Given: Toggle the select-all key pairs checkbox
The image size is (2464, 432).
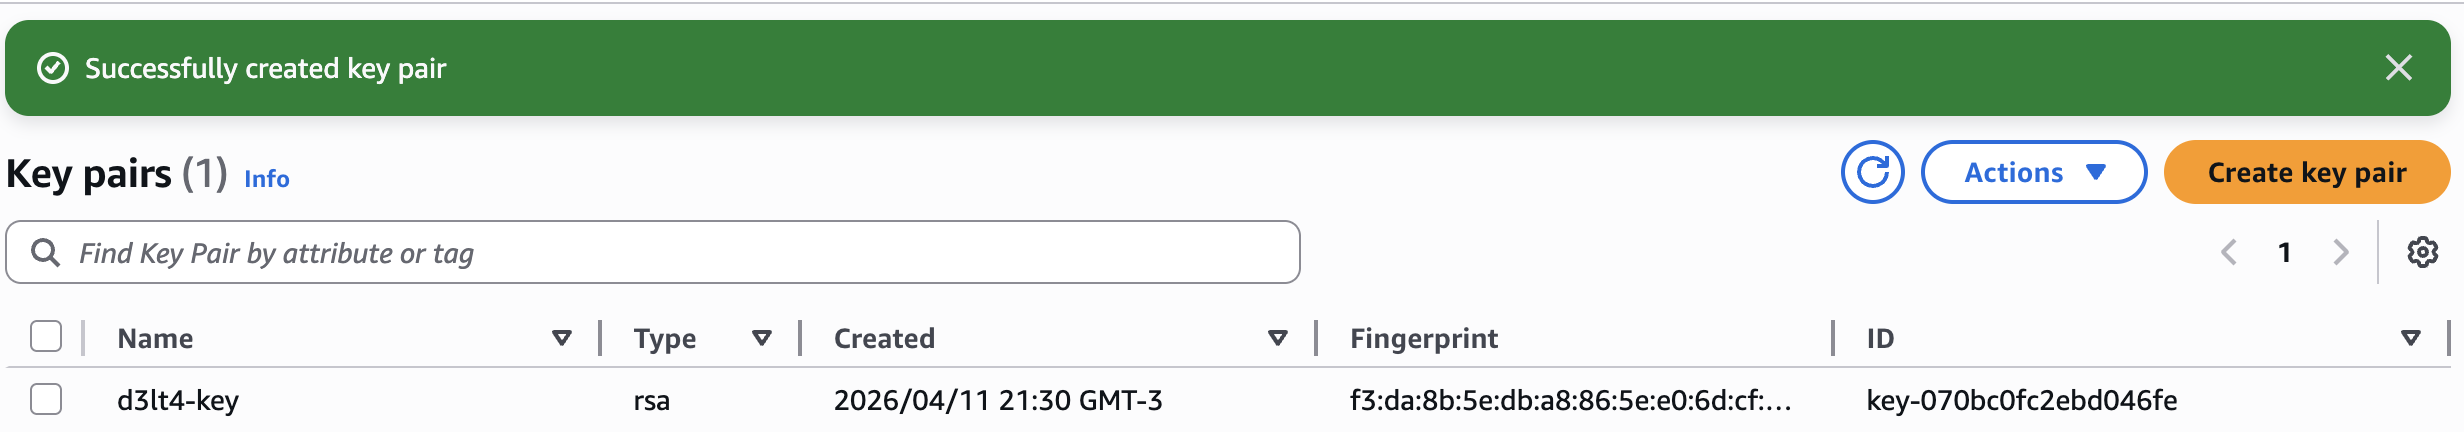Looking at the screenshot, I should point(46,337).
